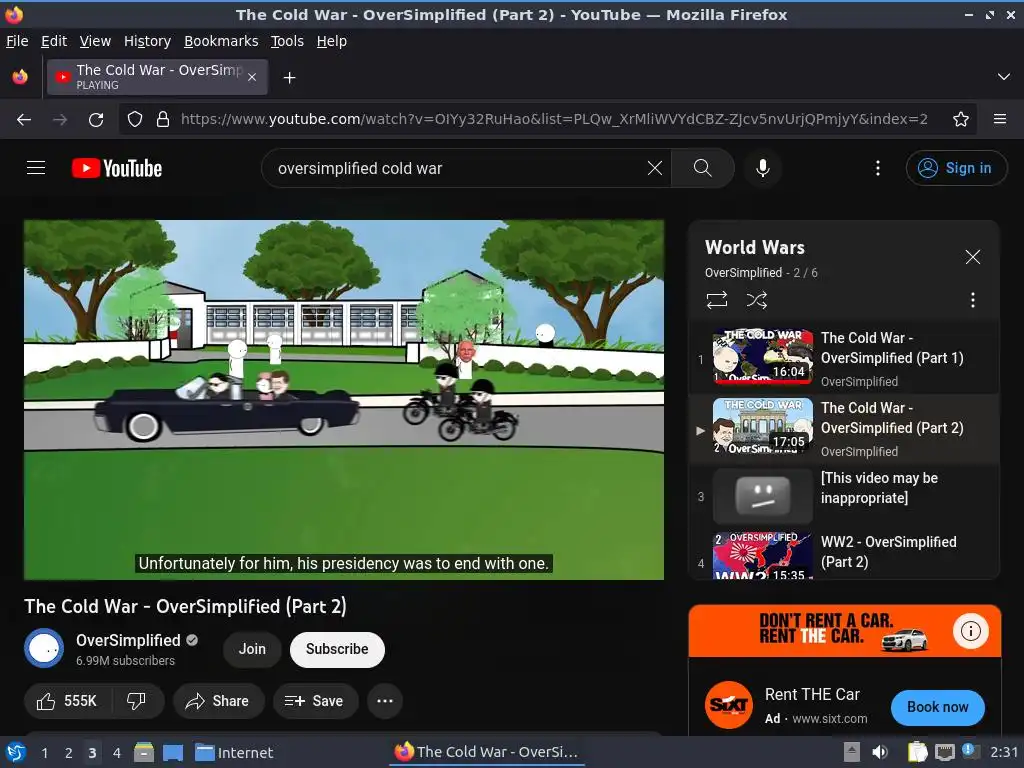The width and height of the screenshot is (1024, 768).
Task: Close The Cold War browser tab
Action: [x=252, y=77]
